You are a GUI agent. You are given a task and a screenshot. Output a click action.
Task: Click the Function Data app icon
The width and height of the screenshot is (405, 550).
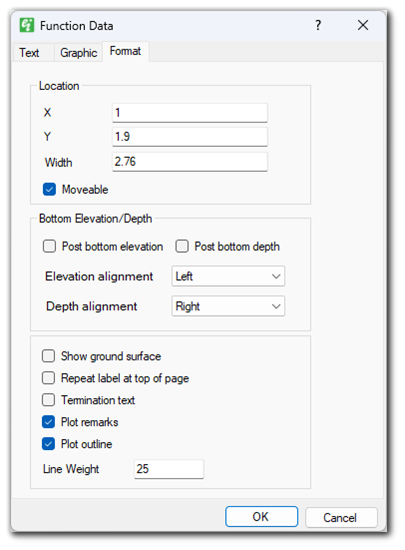coord(27,25)
